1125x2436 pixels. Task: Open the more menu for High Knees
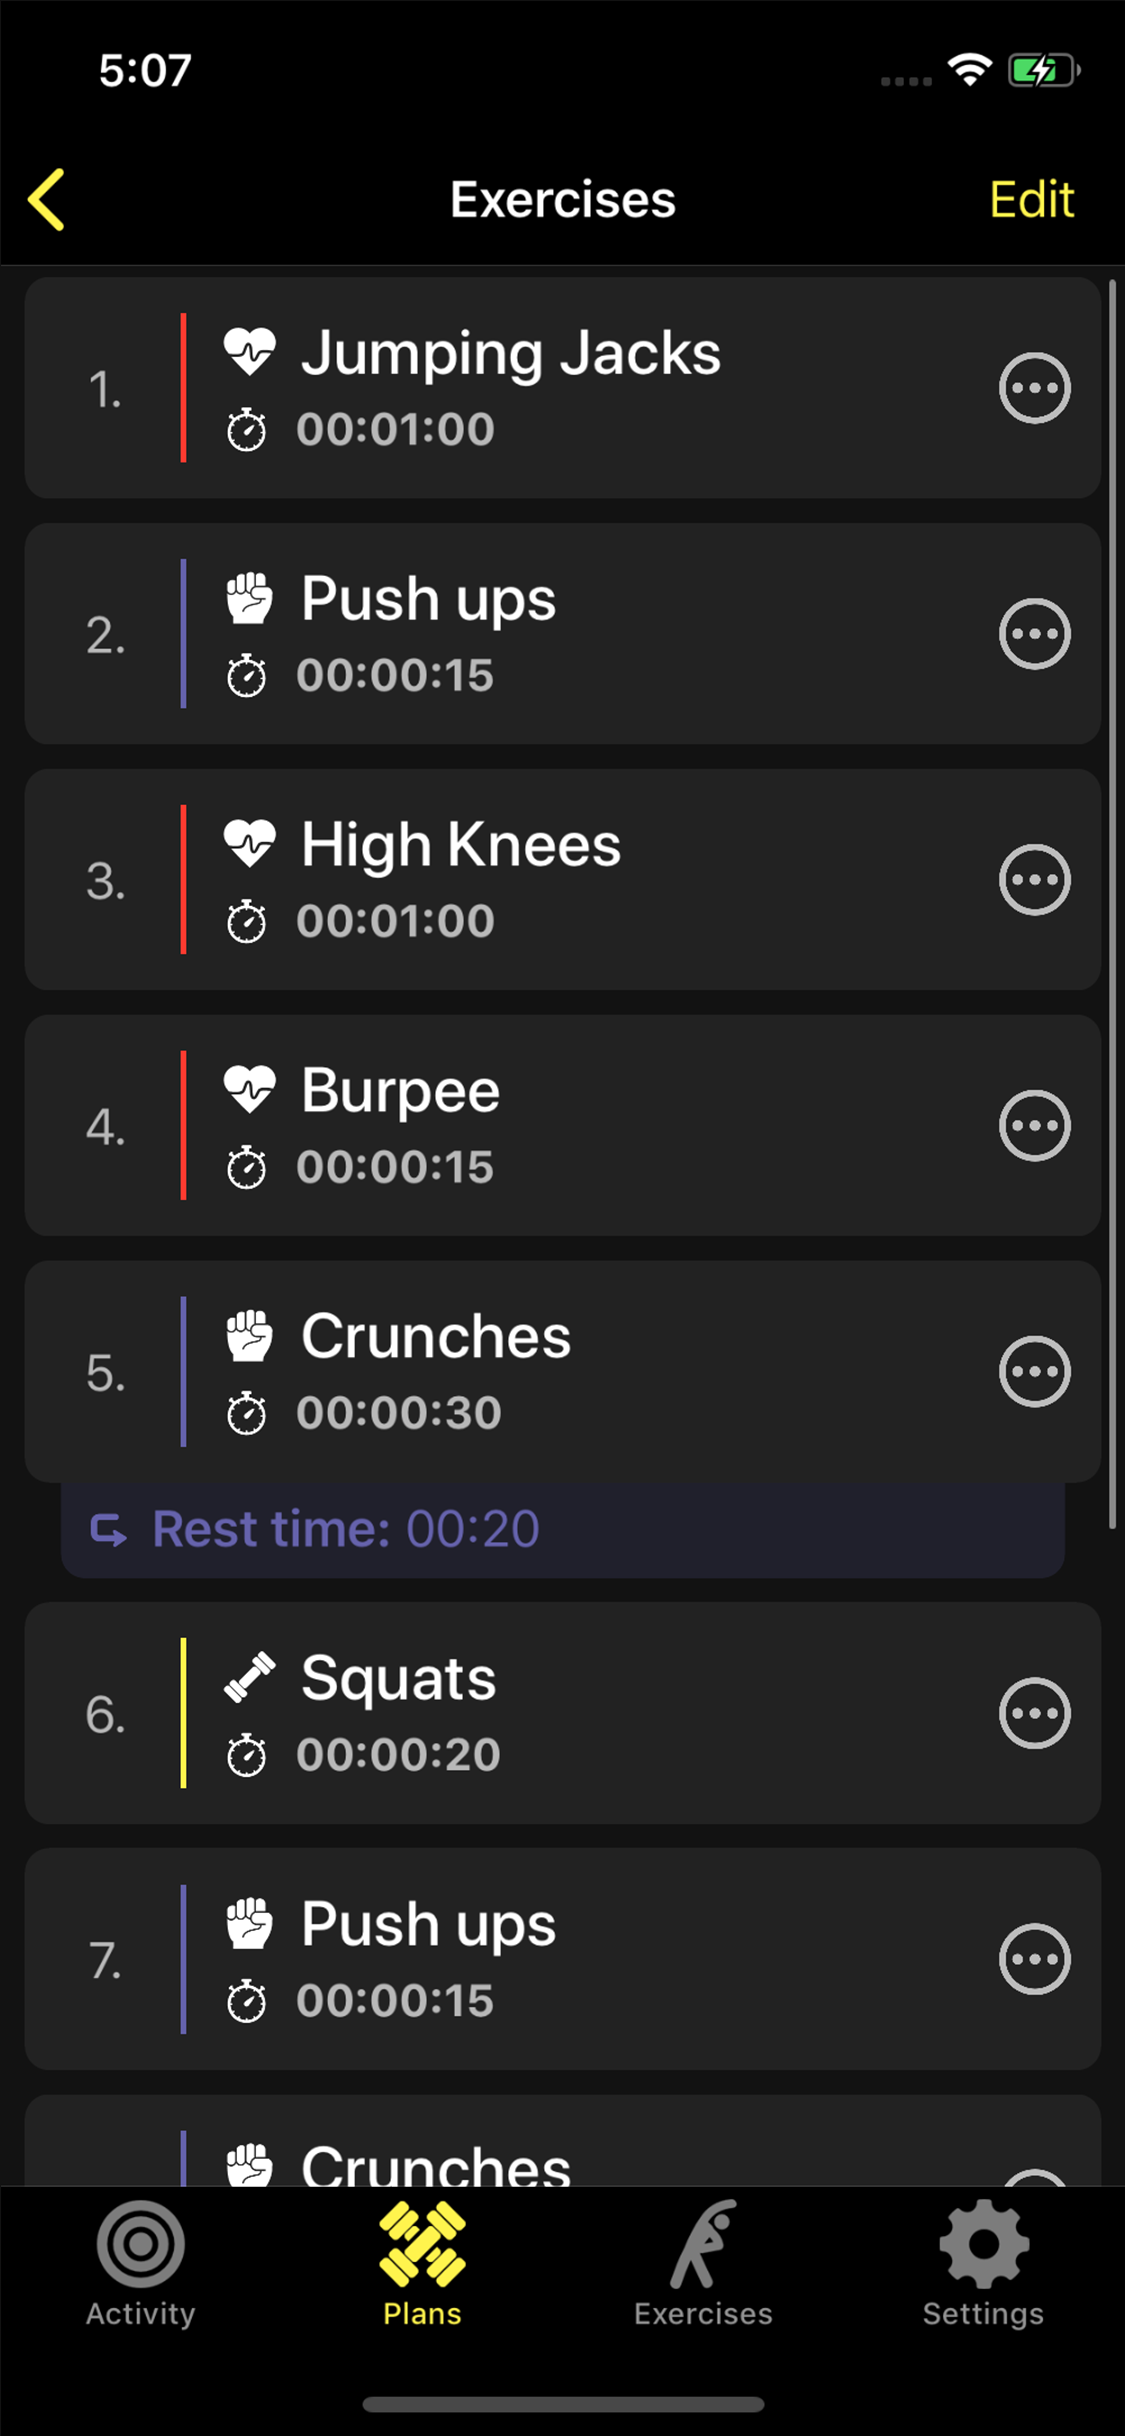pos(1034,880)
